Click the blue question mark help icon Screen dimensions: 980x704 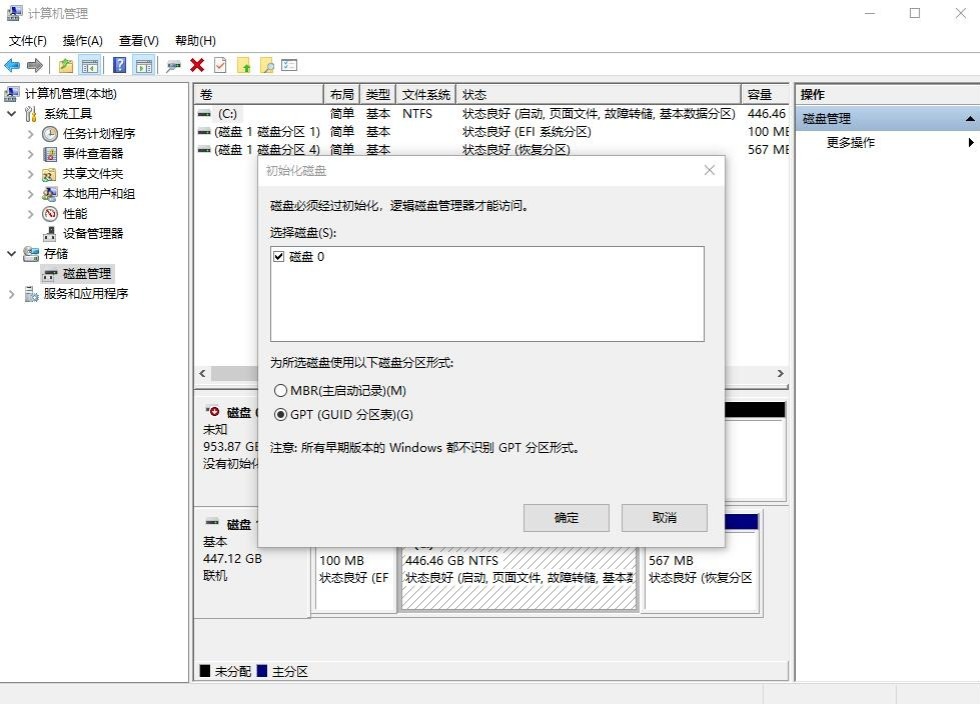point(119,65)
